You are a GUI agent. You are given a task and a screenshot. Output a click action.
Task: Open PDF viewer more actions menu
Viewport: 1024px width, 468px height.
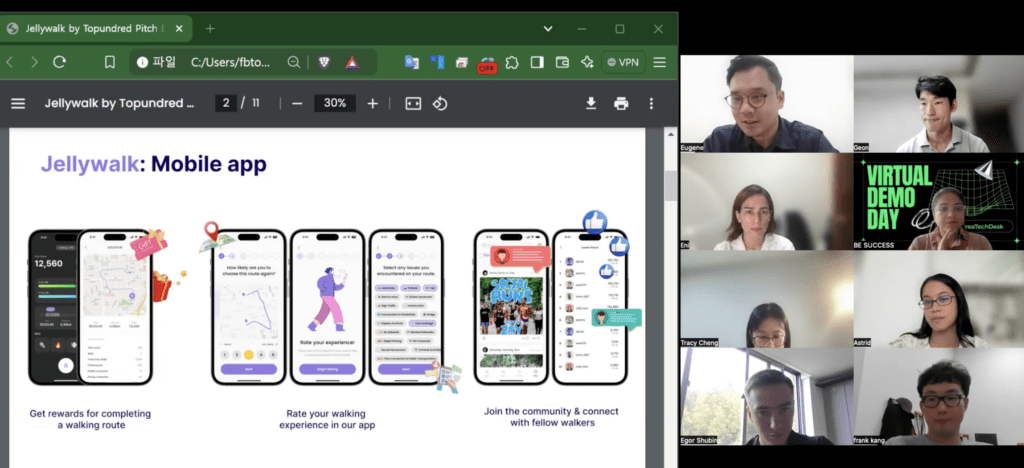coord(651,103)
